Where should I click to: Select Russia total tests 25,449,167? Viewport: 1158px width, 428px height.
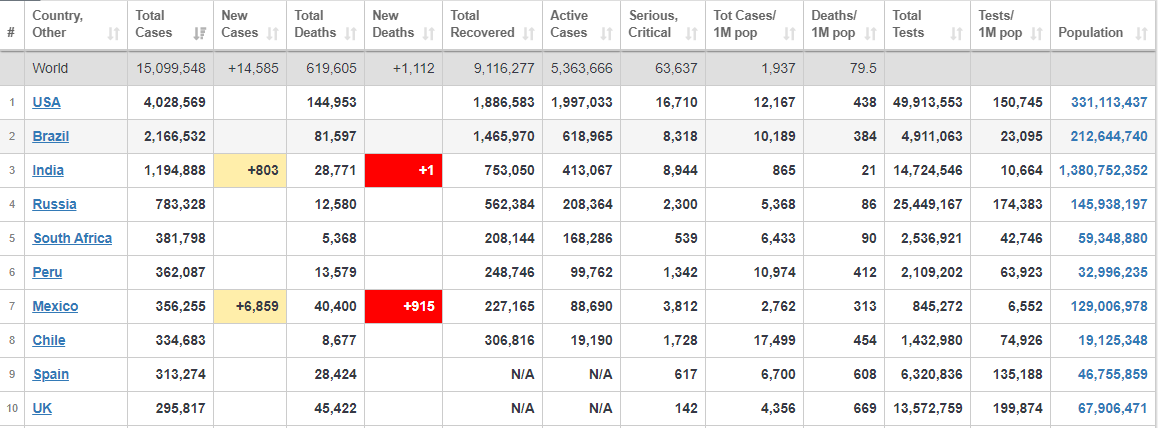tap(928, 204)
